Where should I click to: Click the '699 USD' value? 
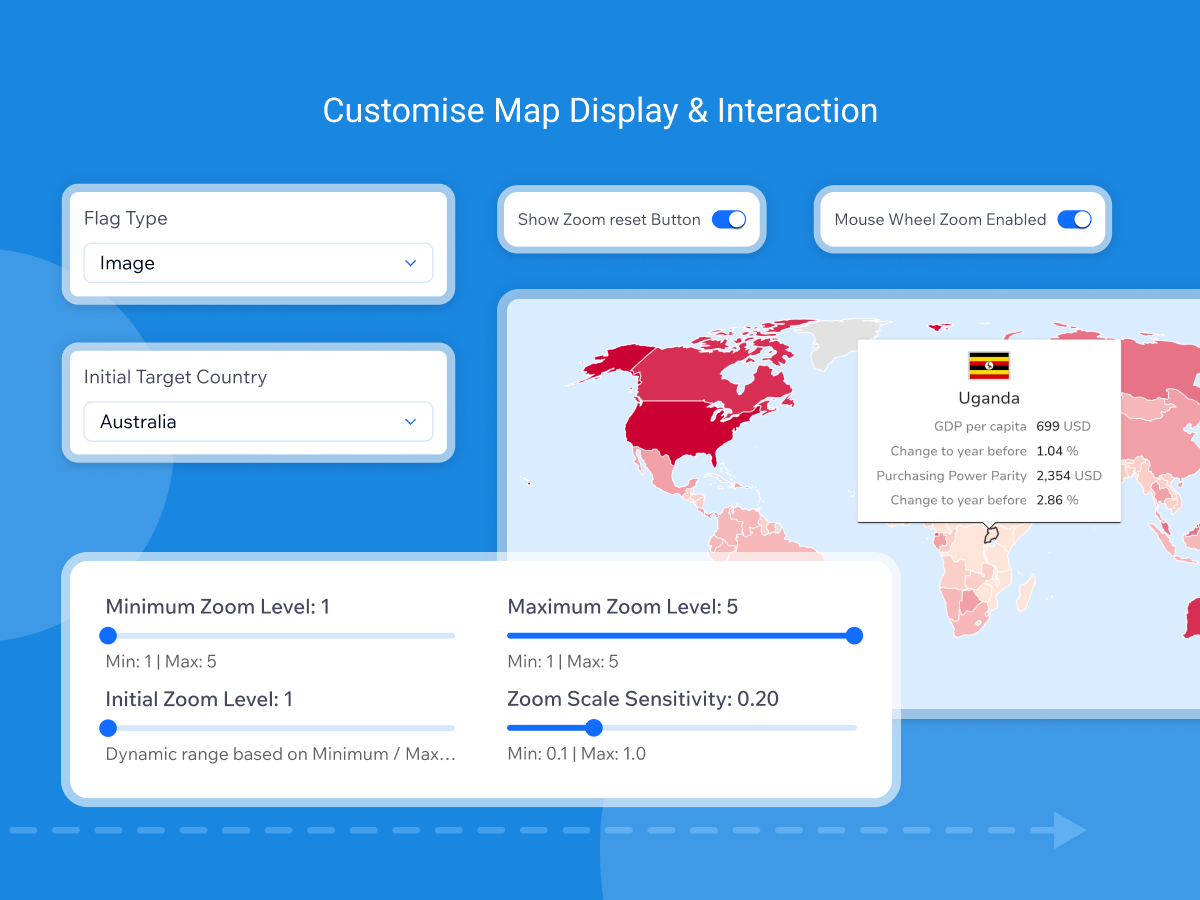1063,426
